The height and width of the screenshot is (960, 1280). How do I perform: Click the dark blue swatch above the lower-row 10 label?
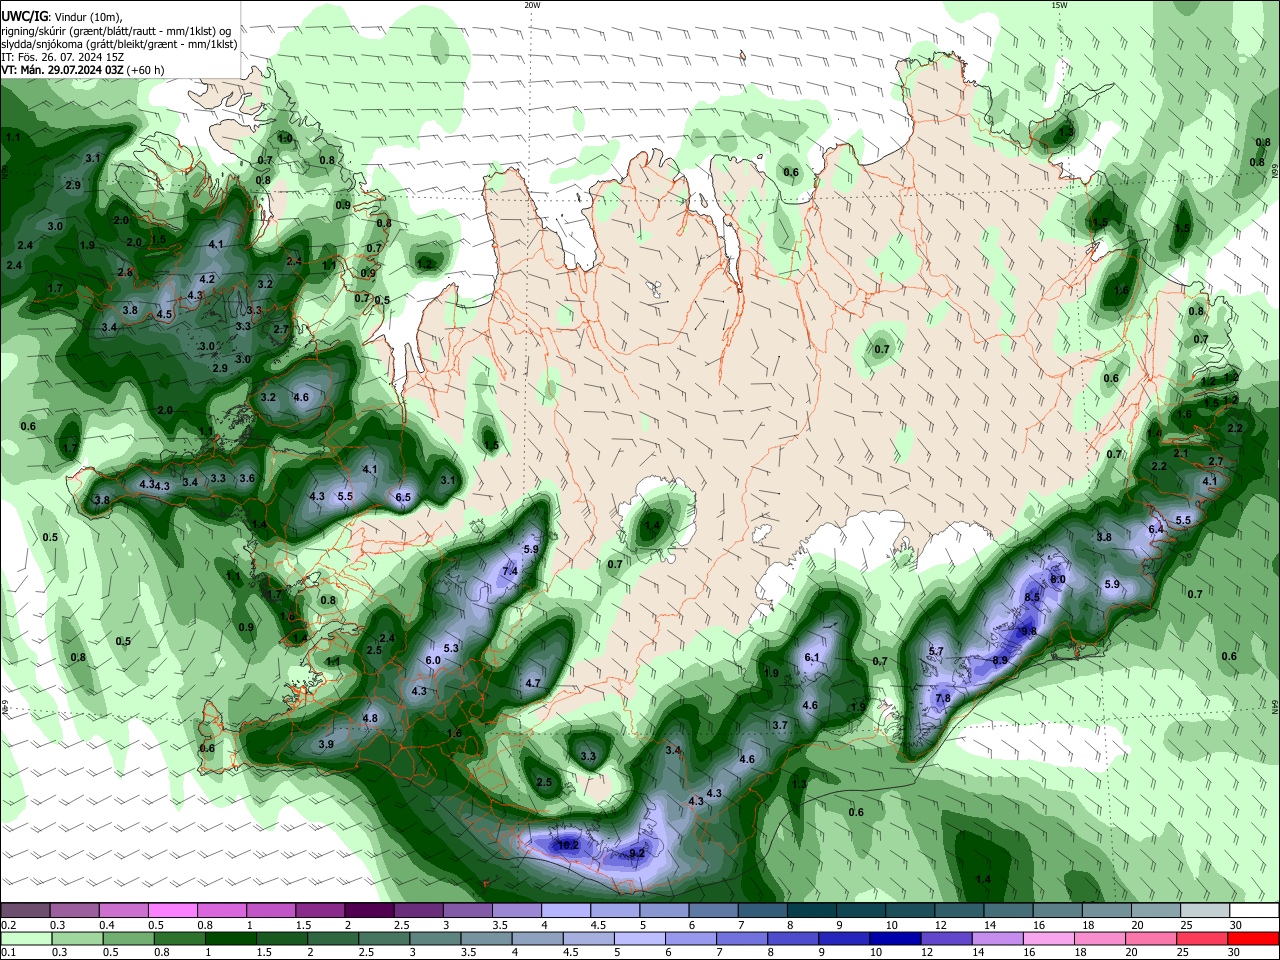point(894,938)
